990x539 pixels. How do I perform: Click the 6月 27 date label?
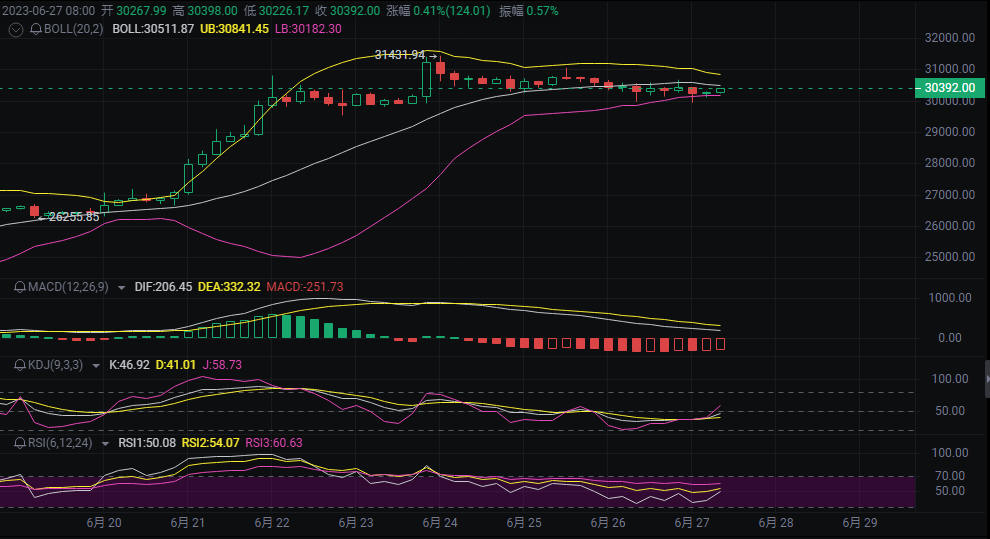point(692,523)
